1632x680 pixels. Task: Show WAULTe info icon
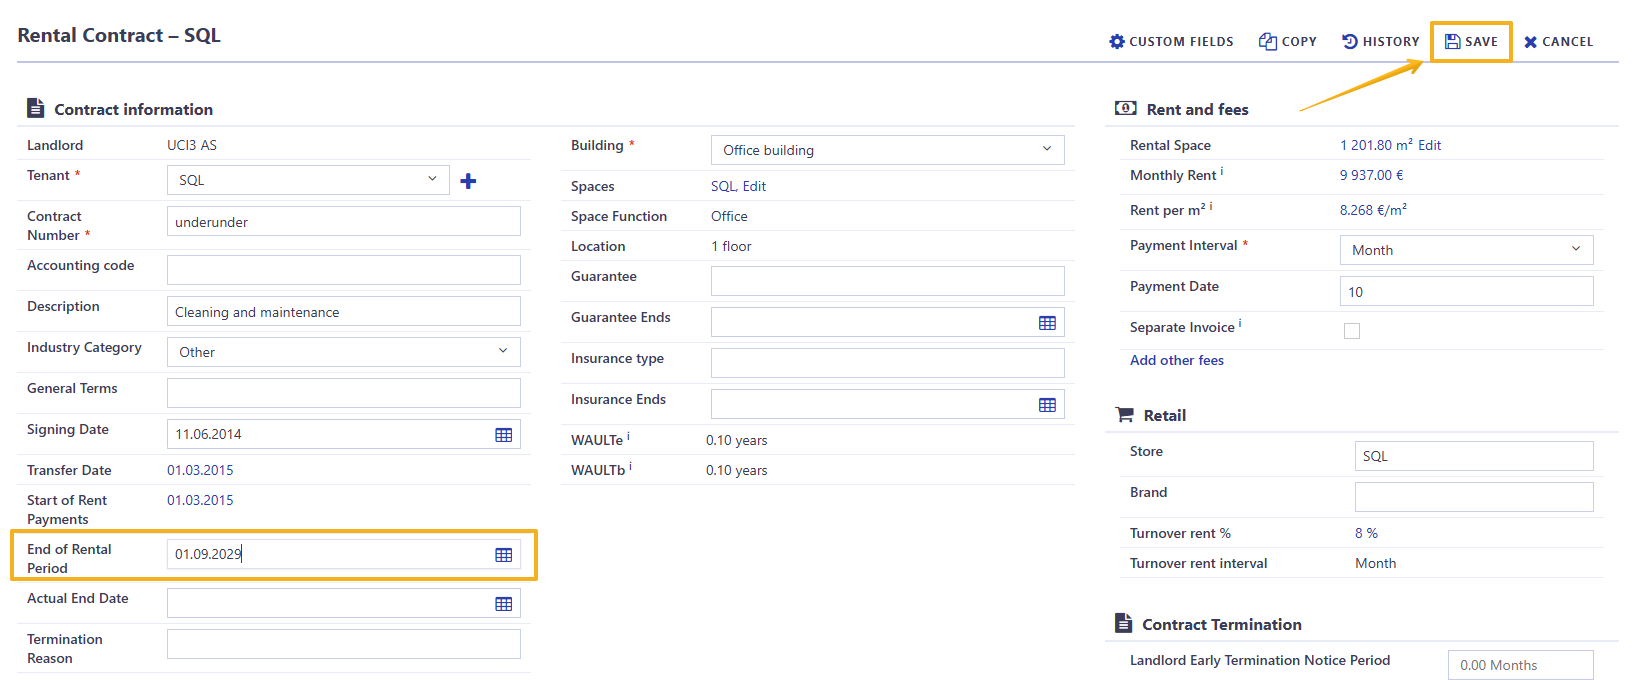coord(628,436)
